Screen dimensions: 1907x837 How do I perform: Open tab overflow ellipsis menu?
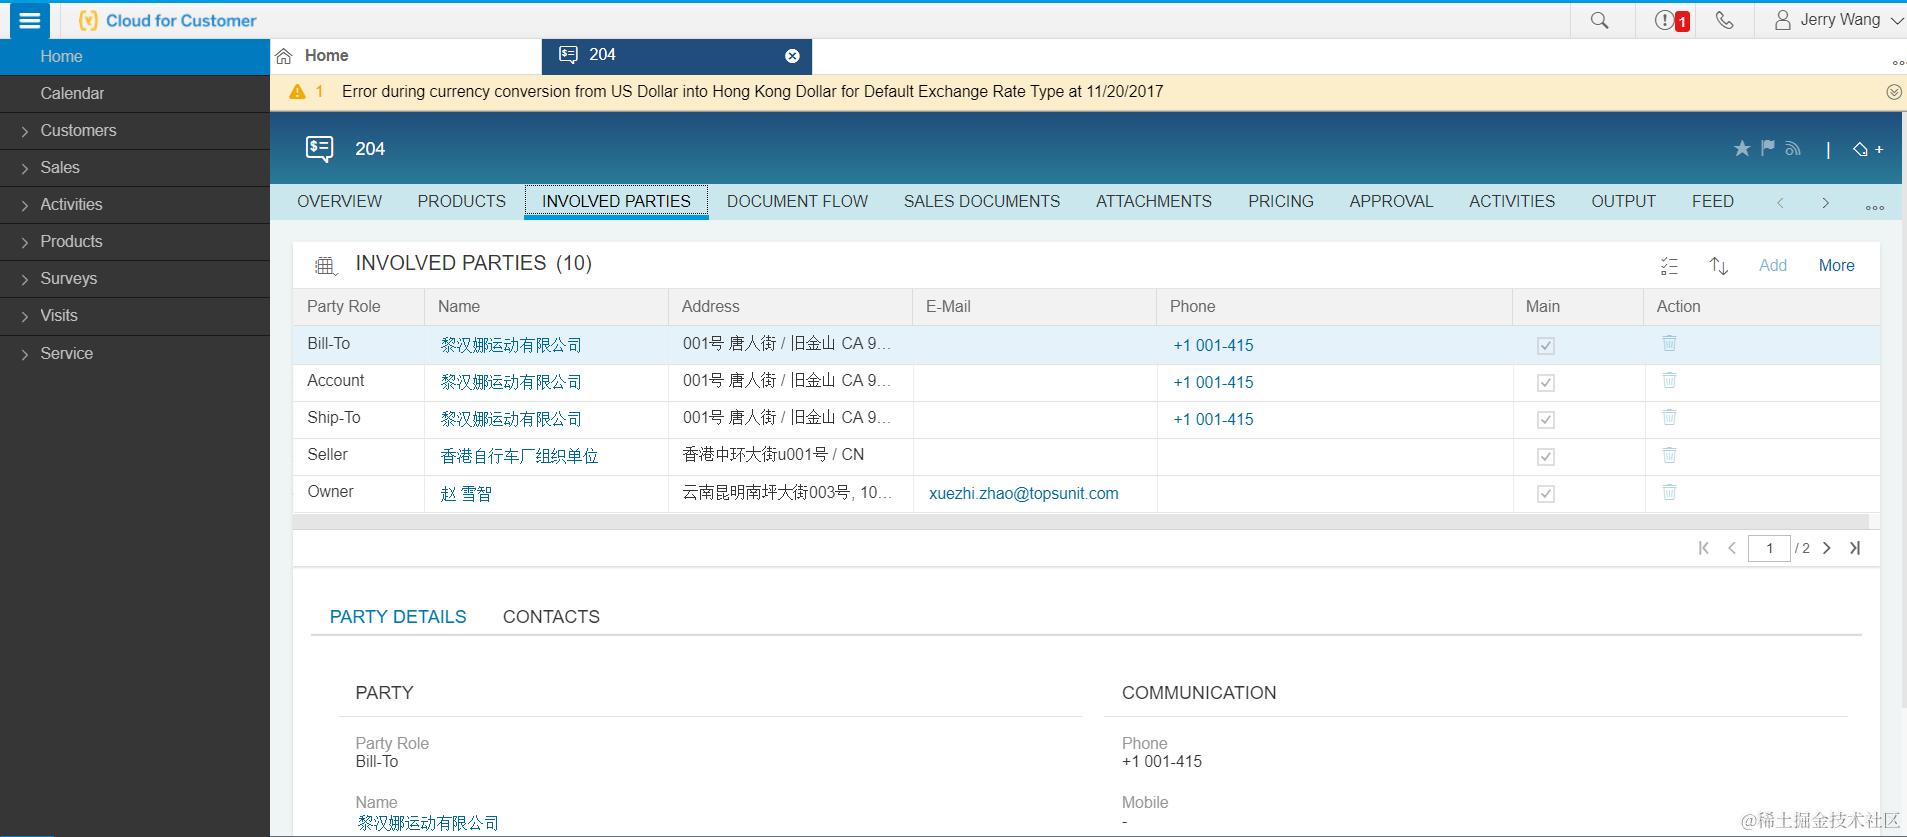[1874, 207]
